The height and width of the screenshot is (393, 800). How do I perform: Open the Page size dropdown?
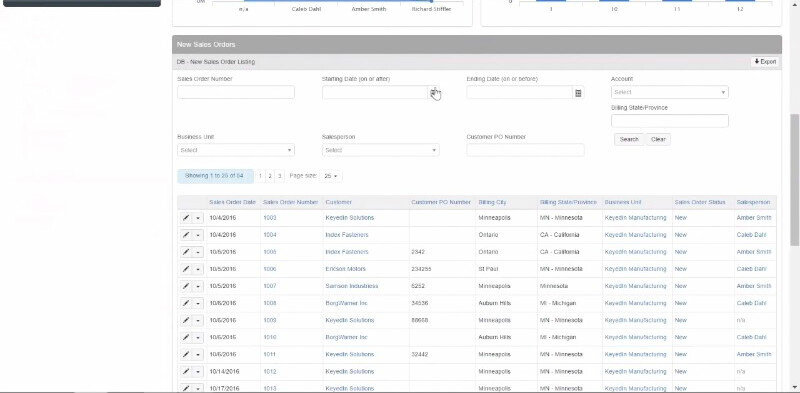(x=331, y=176)
